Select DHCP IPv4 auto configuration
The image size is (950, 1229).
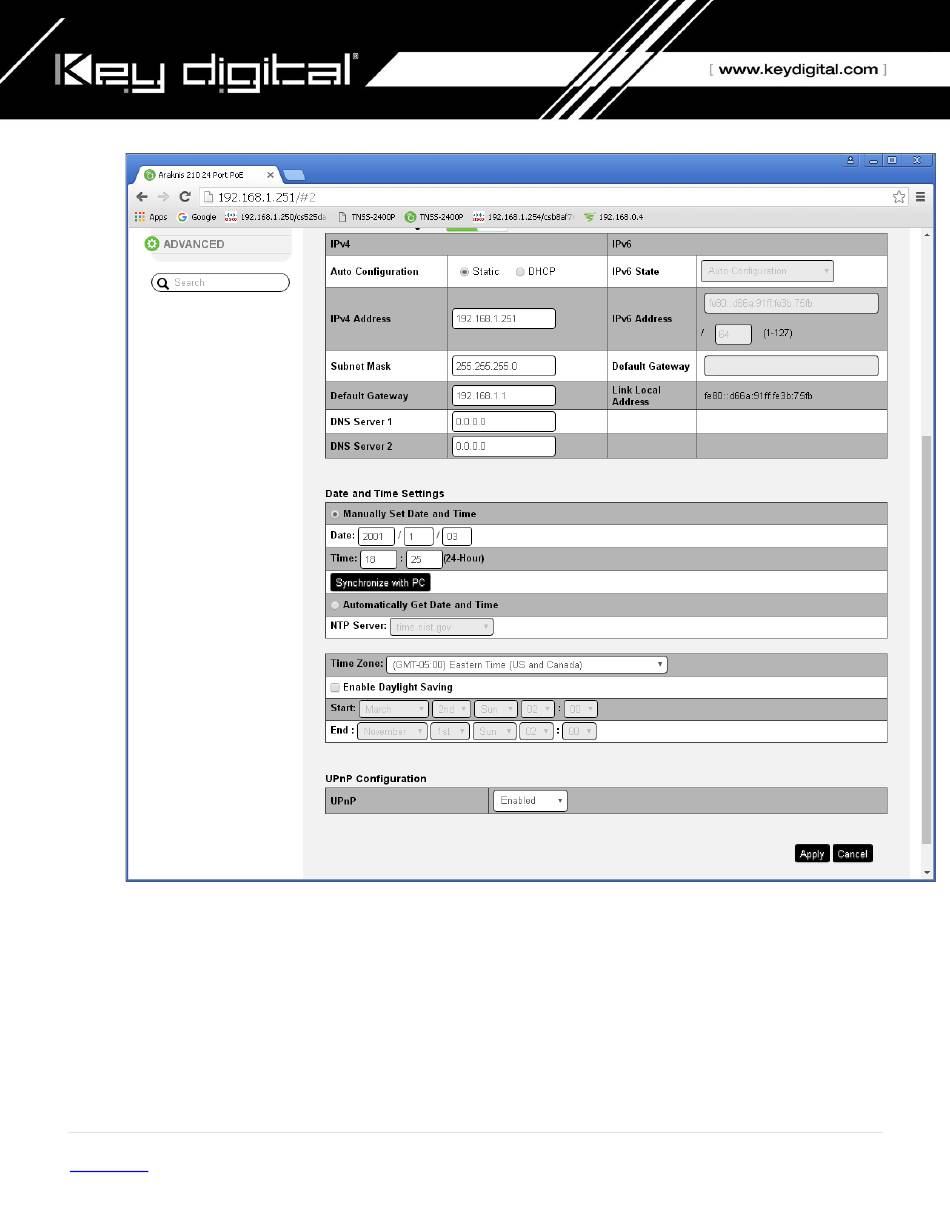520,272
